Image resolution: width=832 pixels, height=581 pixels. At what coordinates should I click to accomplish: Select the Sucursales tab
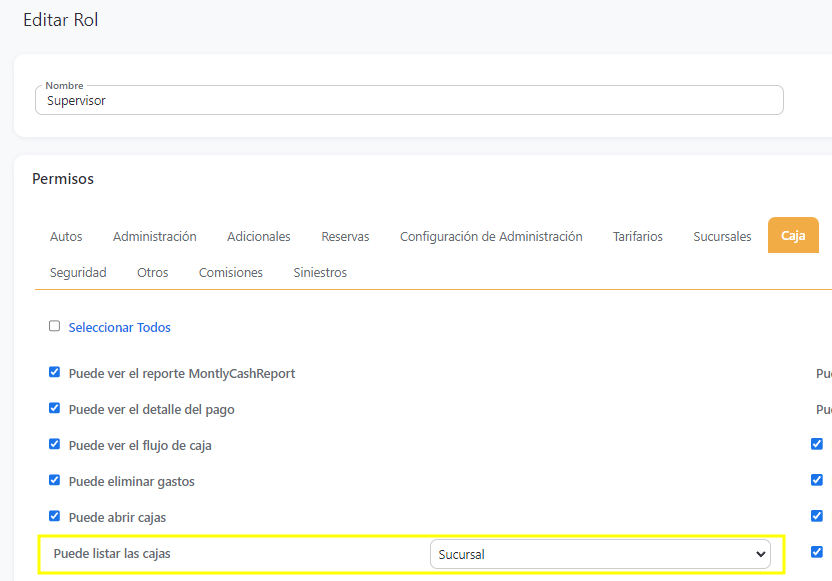[722, 237]
